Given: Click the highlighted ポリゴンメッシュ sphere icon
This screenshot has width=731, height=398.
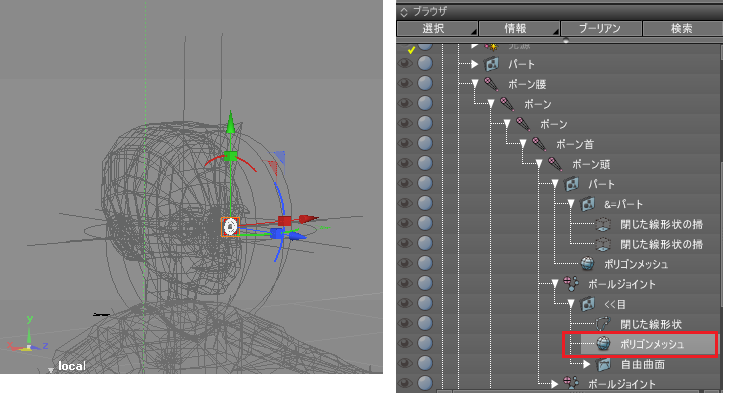Looking at the screenshot, I should pos(603,344).
